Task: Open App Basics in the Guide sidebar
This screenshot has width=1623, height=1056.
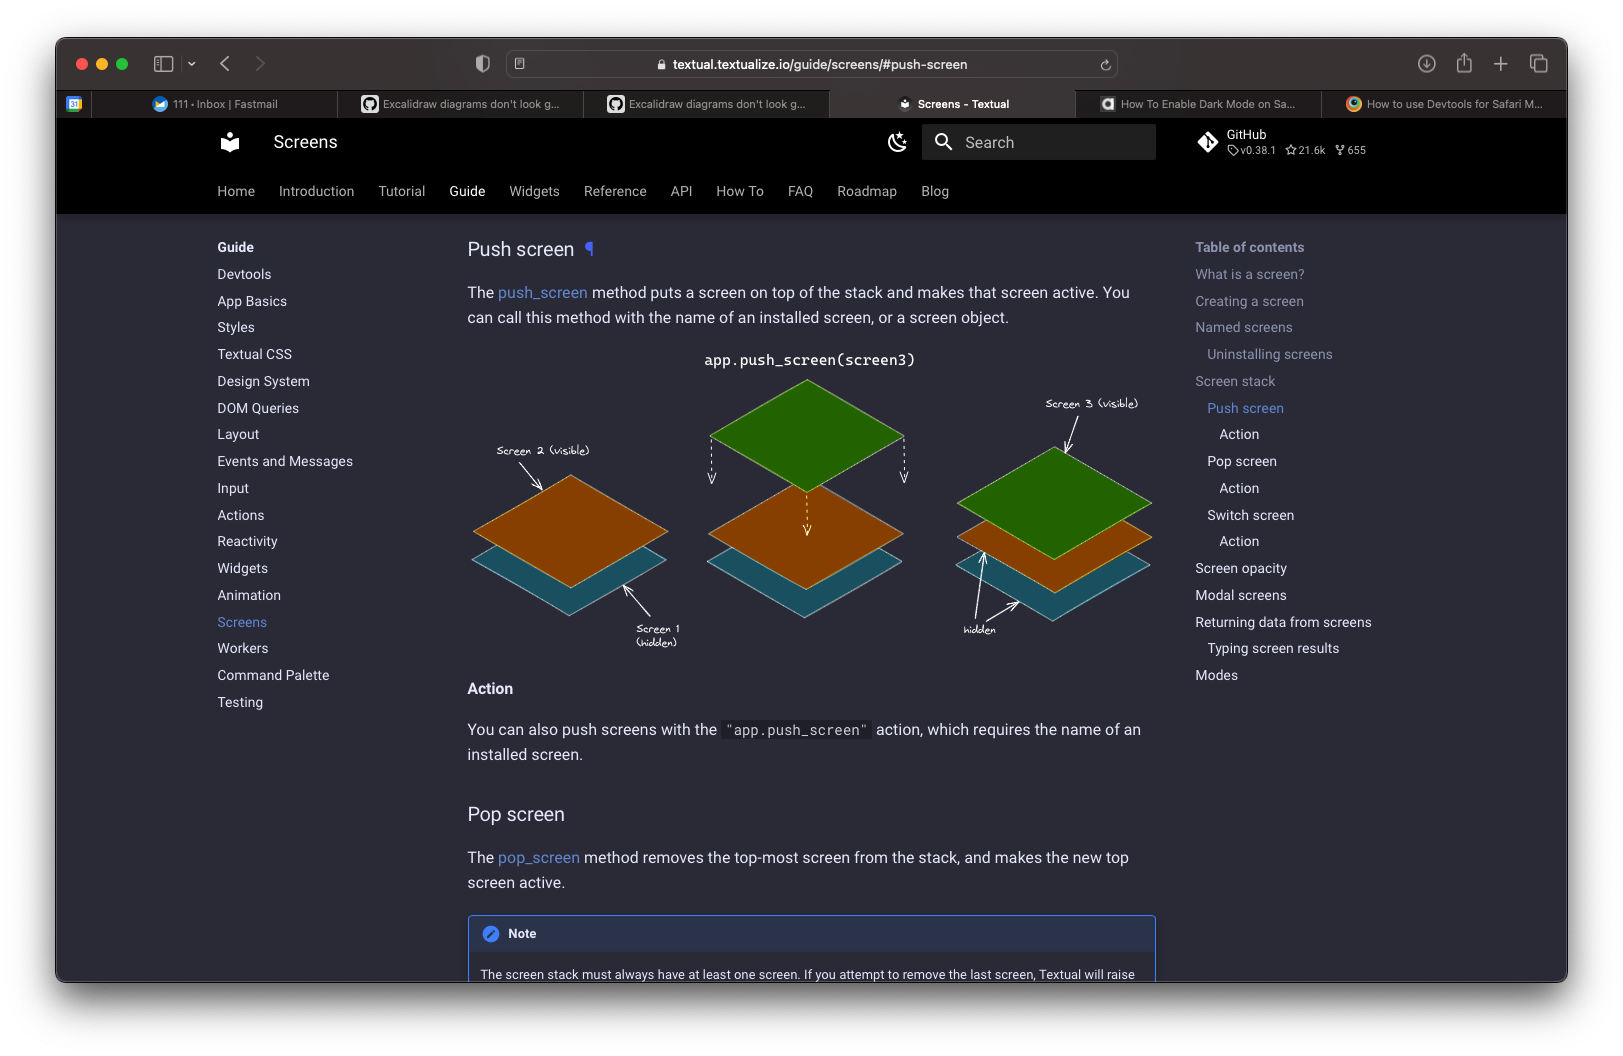Action: tap(252, 301)
